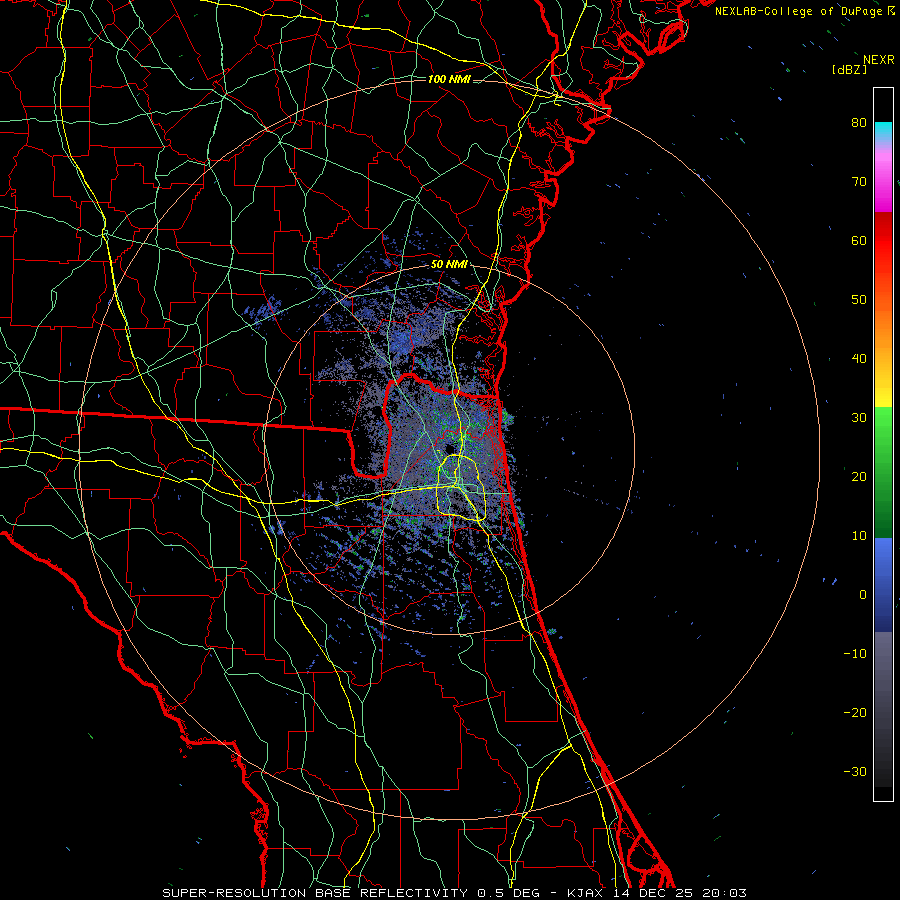Click the blue band of the color scale

883,584
